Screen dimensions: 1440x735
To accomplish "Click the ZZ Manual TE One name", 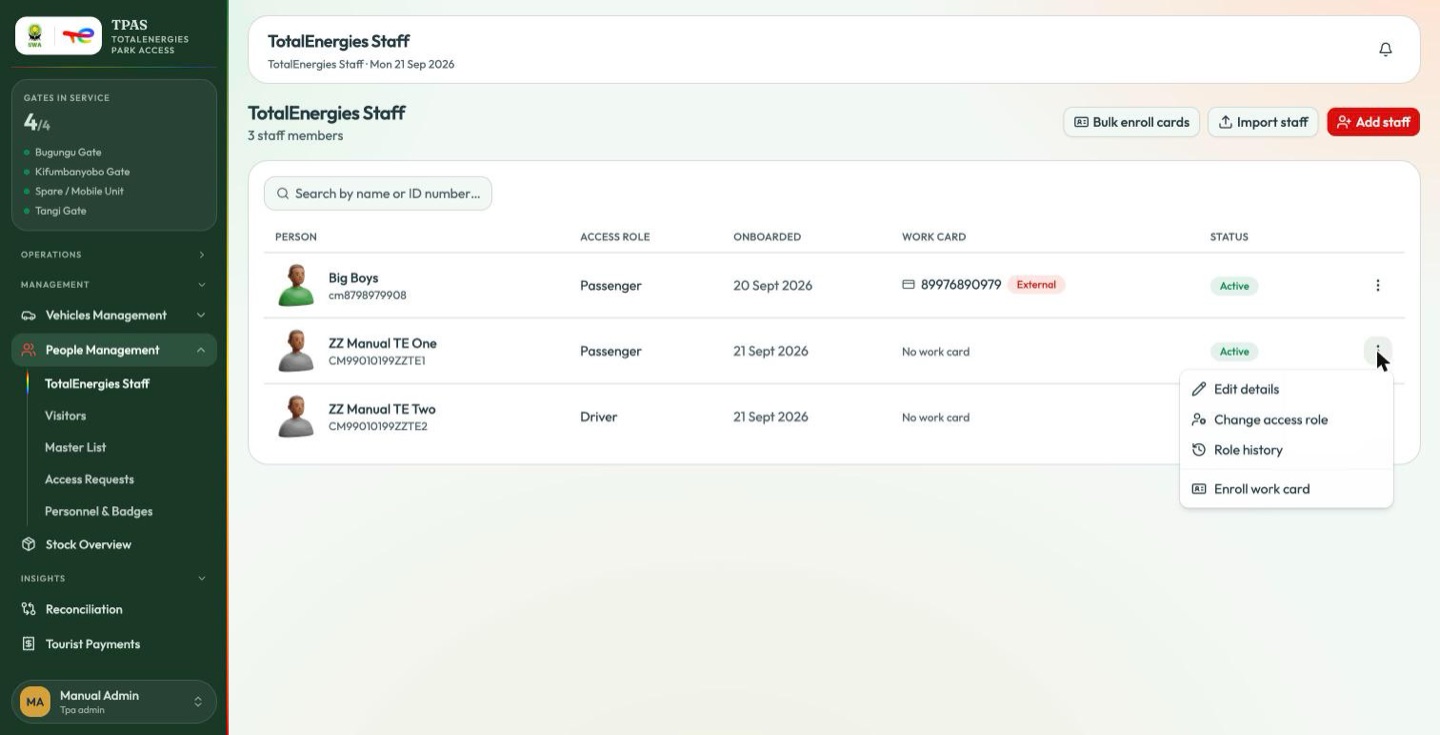I will pos(382,343).
